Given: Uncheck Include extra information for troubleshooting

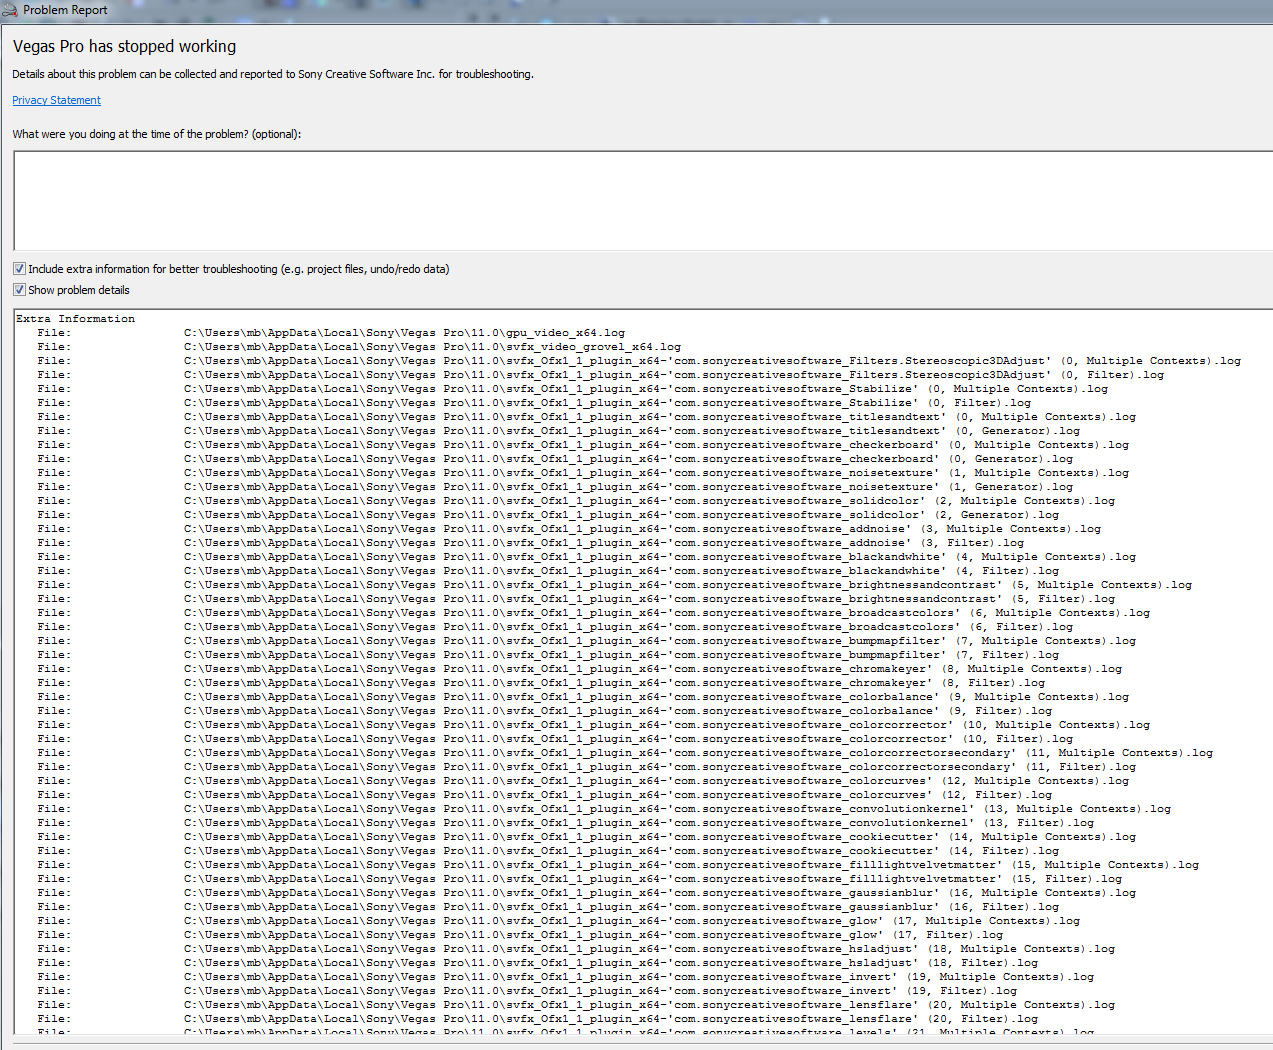Looking at the screenshot, I should tap(19, 269).
